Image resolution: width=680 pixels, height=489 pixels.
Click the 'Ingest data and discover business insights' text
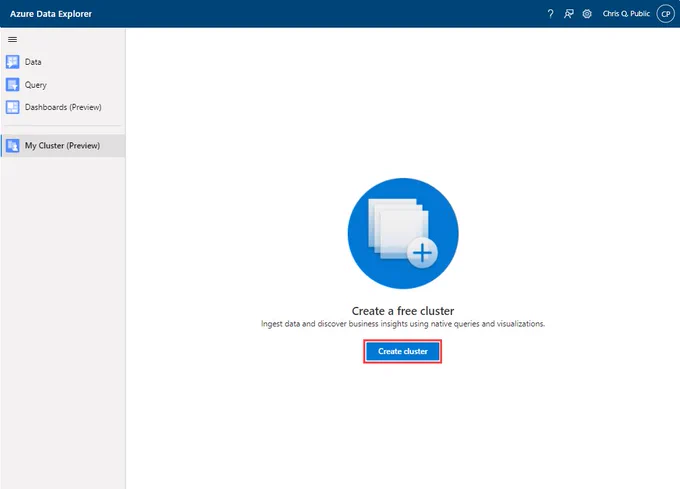pos(403,324)
